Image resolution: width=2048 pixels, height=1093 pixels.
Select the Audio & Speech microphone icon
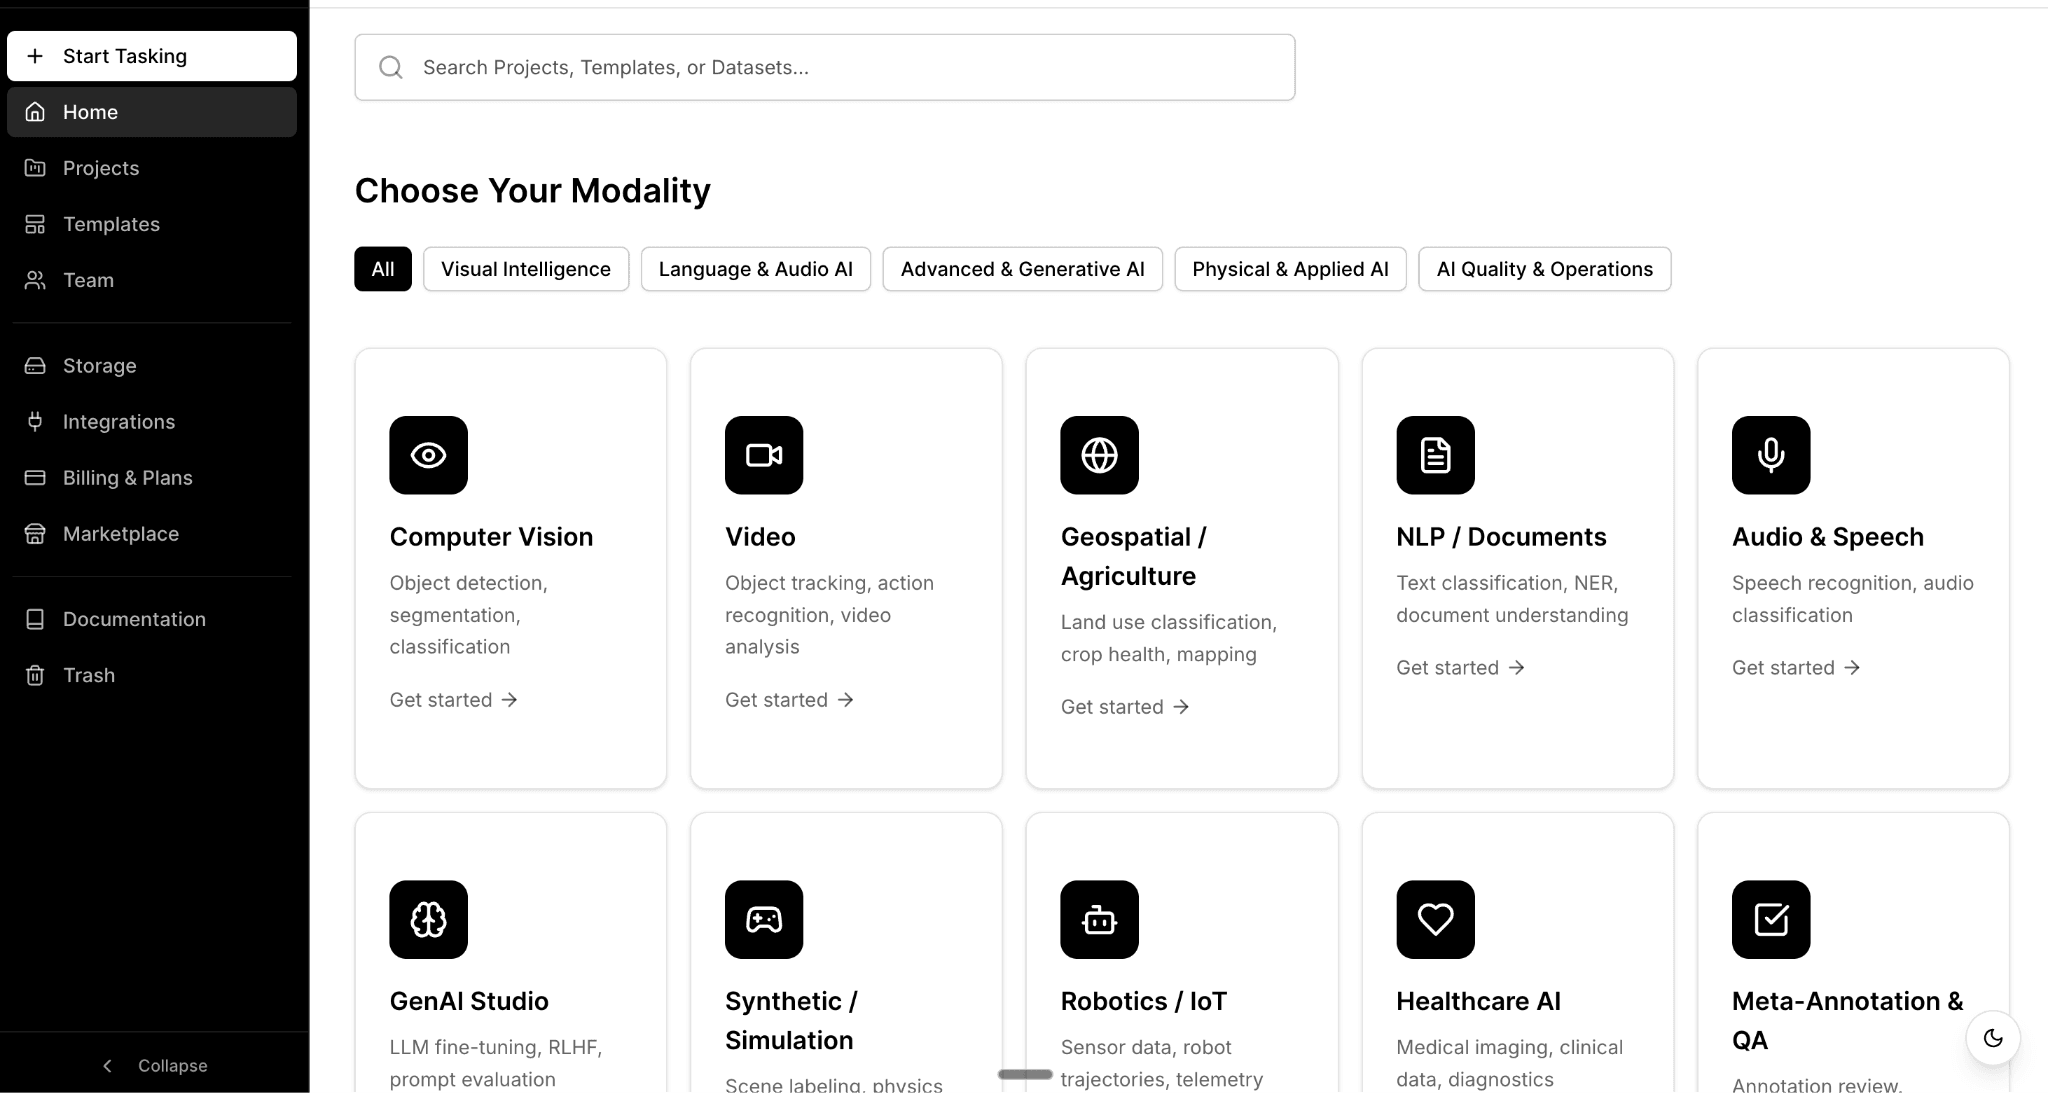(x=1770, y=455)
